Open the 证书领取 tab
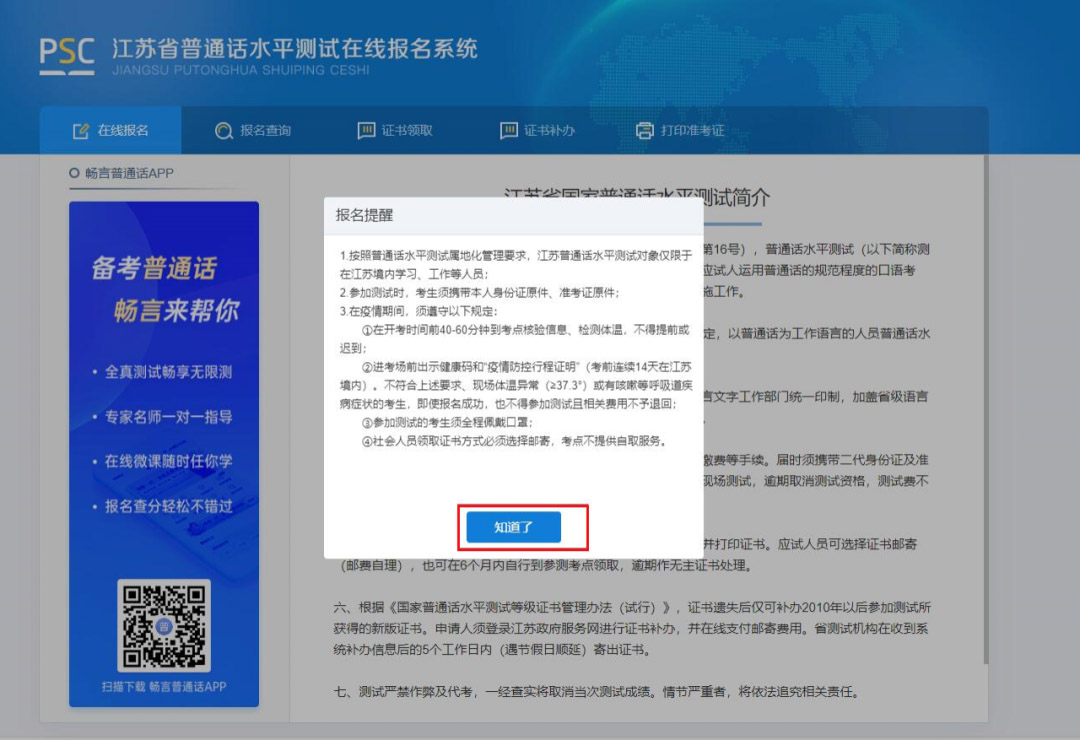The image size is (1080, 740). click(407, 131)
